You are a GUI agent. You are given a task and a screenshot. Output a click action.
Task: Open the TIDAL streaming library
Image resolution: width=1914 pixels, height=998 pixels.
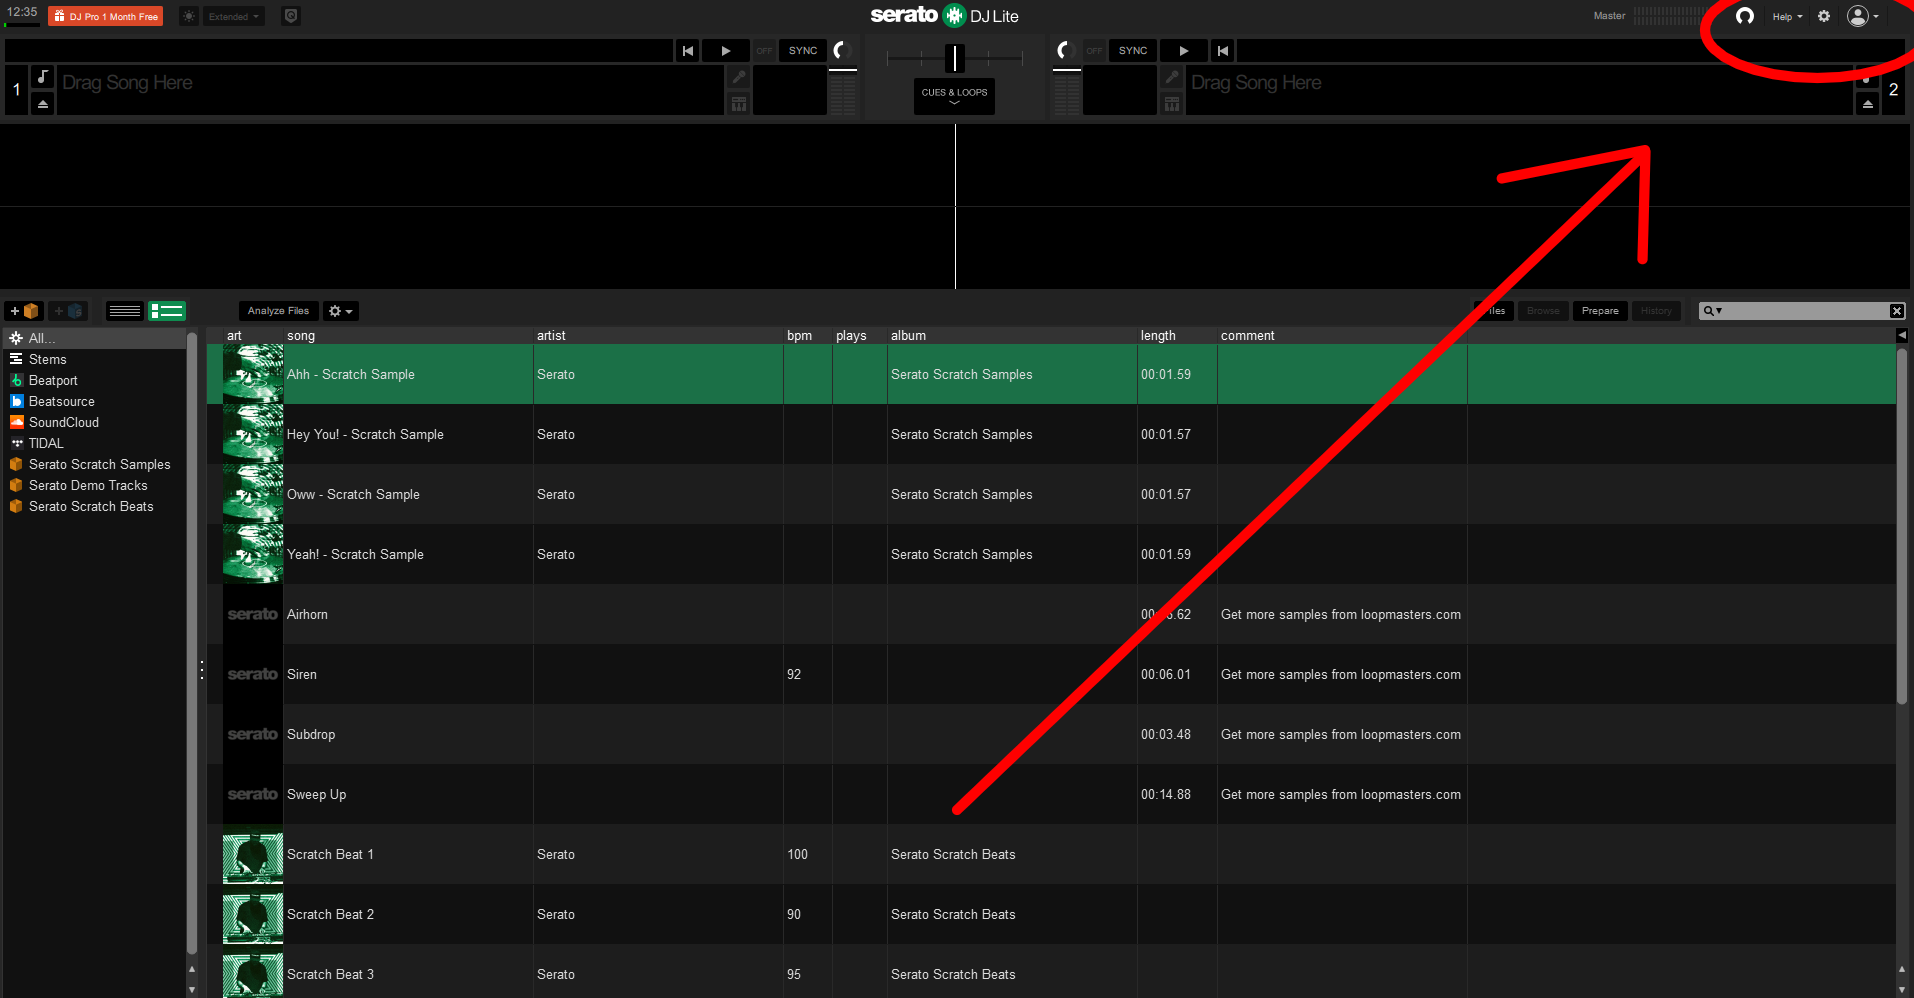pos(45,443)
